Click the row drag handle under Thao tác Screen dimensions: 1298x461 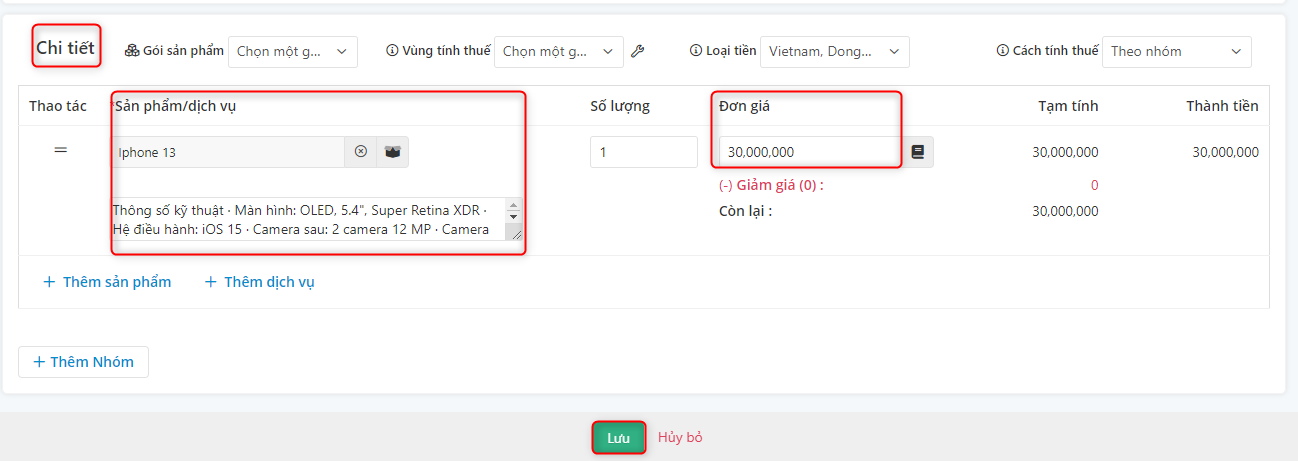60,149
